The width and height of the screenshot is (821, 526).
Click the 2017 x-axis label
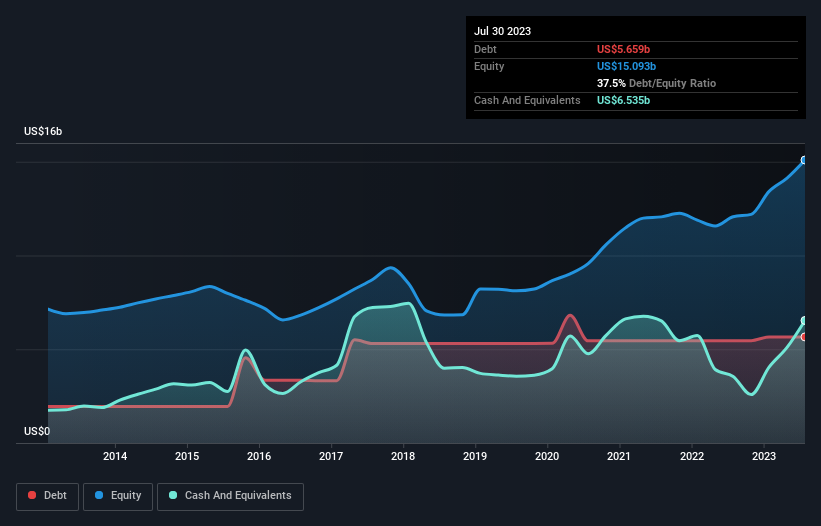pos(331,456)
